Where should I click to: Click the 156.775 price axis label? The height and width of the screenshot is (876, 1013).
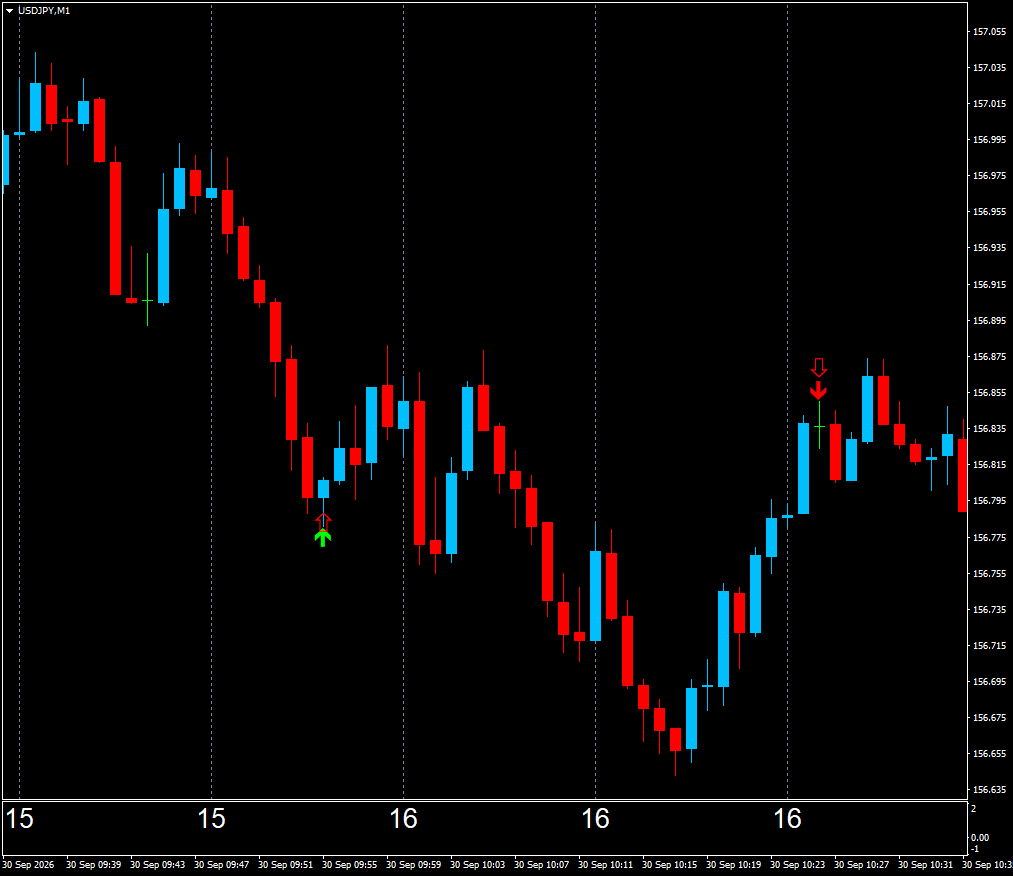tap(989, 537)
